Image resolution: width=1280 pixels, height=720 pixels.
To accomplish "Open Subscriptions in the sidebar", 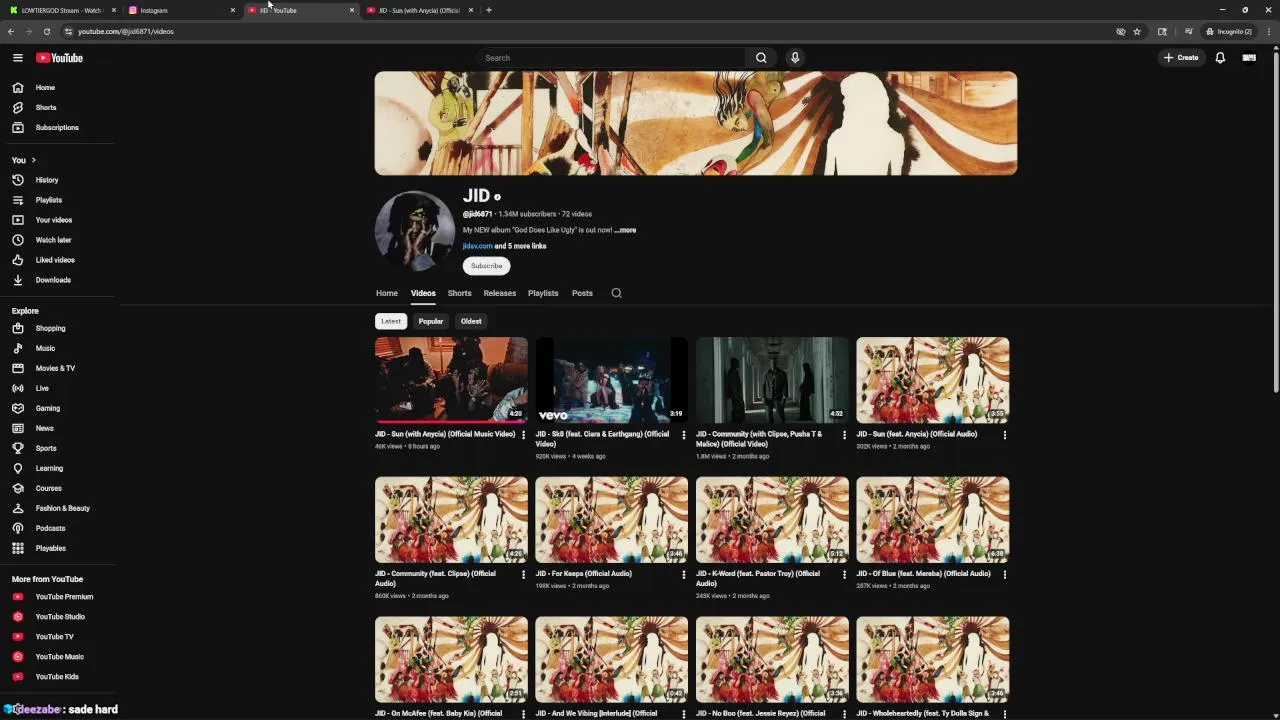I will pos(58,128).
